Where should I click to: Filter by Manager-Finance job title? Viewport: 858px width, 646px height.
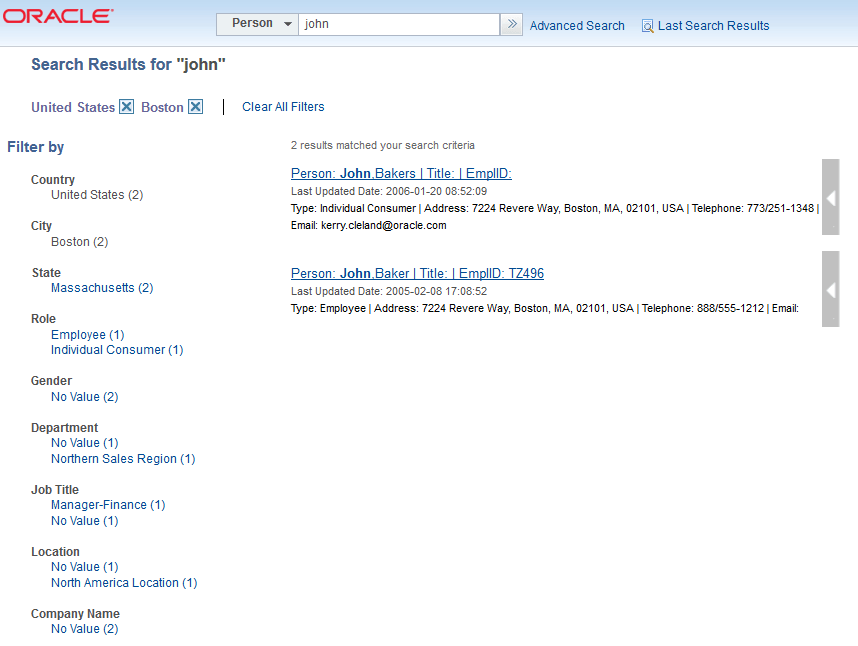[108, 504]
